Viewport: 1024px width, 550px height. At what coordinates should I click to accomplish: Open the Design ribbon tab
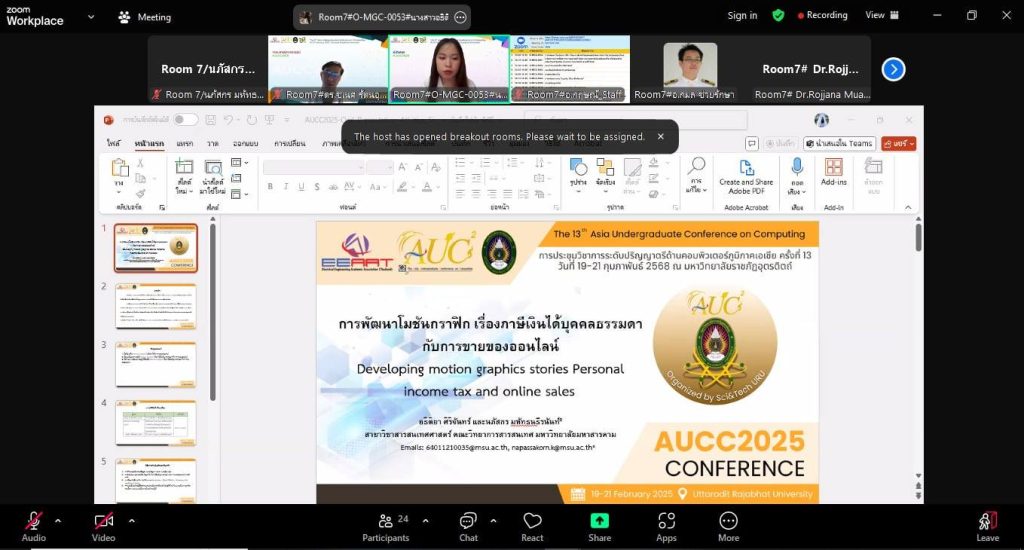pyautogui.click(x=246, y=143)
